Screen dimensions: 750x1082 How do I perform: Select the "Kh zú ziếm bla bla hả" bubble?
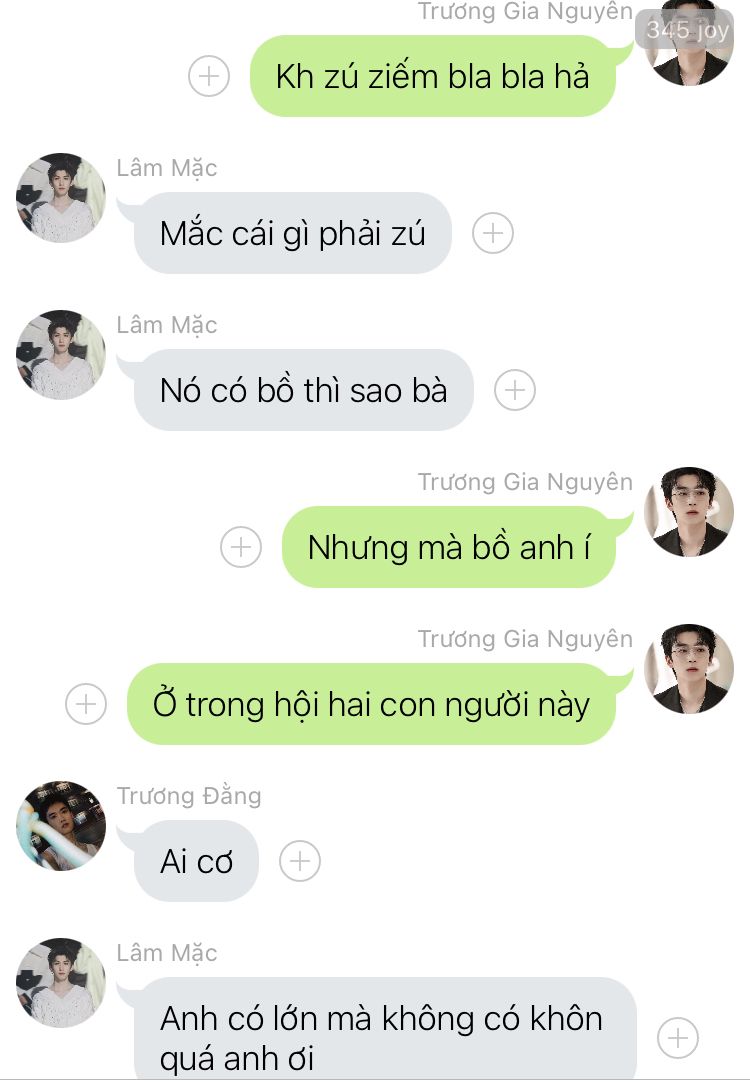(x=433, y=76)
